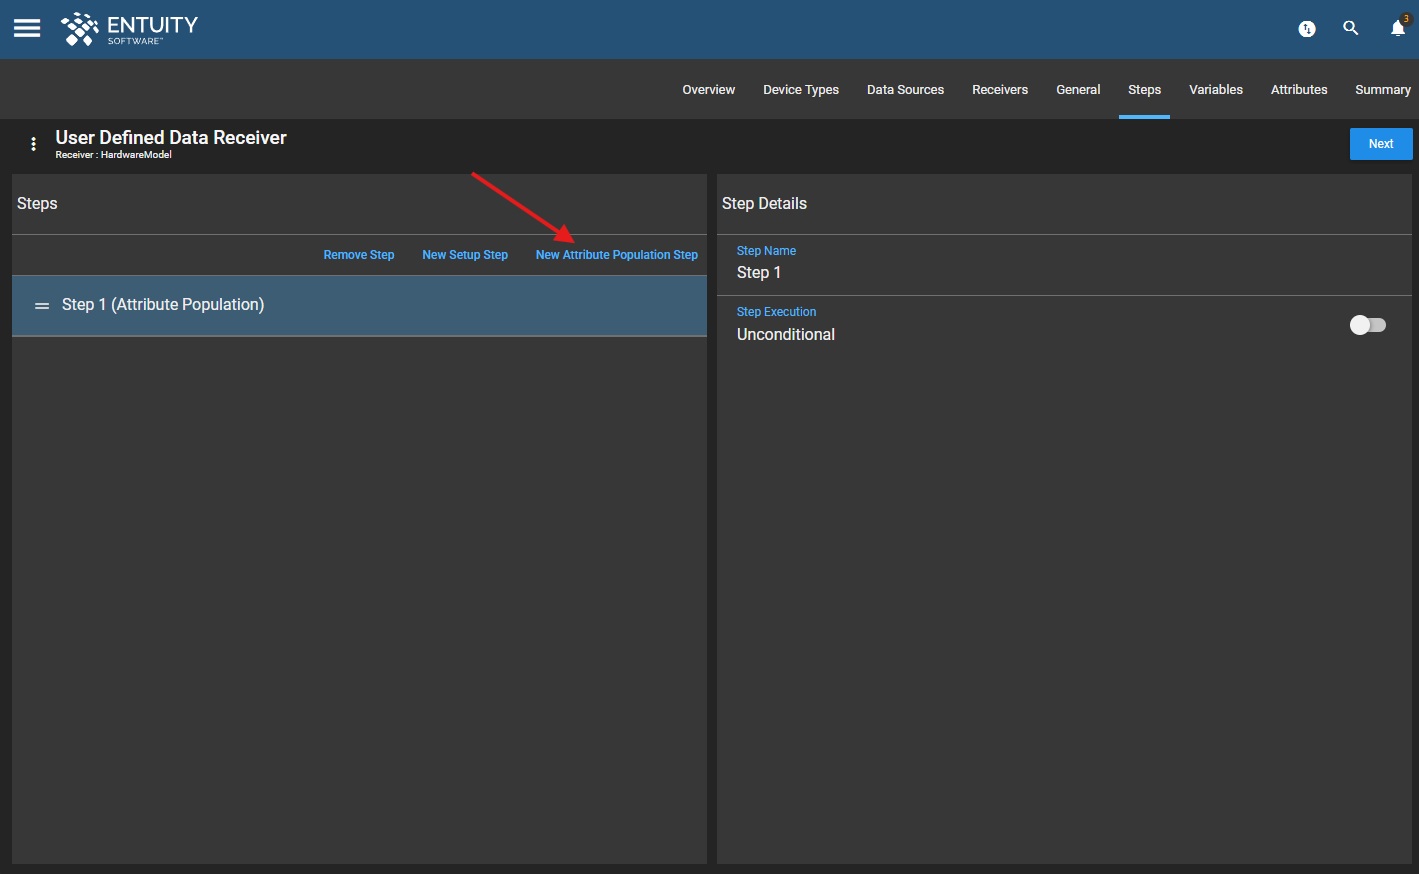This screenshot has height=874, width=1419.
Task: Edit the Step Name field
Action: point(1063,265)
